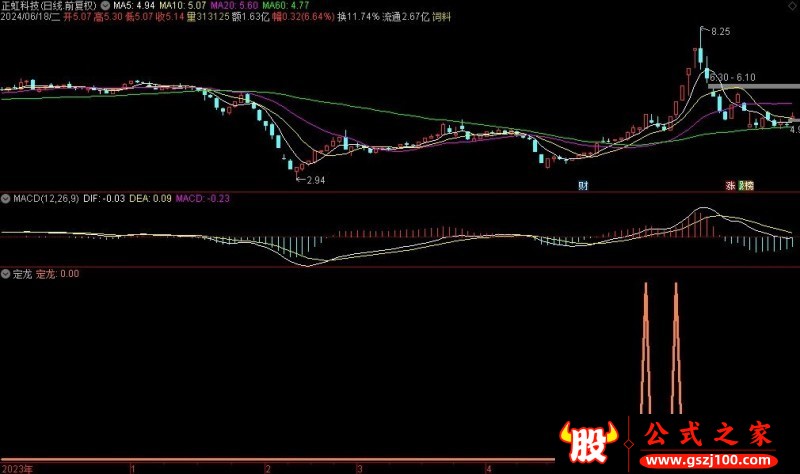The width and height of the screenshot is (800, 474).
Task: Select the MA5: 4.94 label
Action: pos(134,6)
